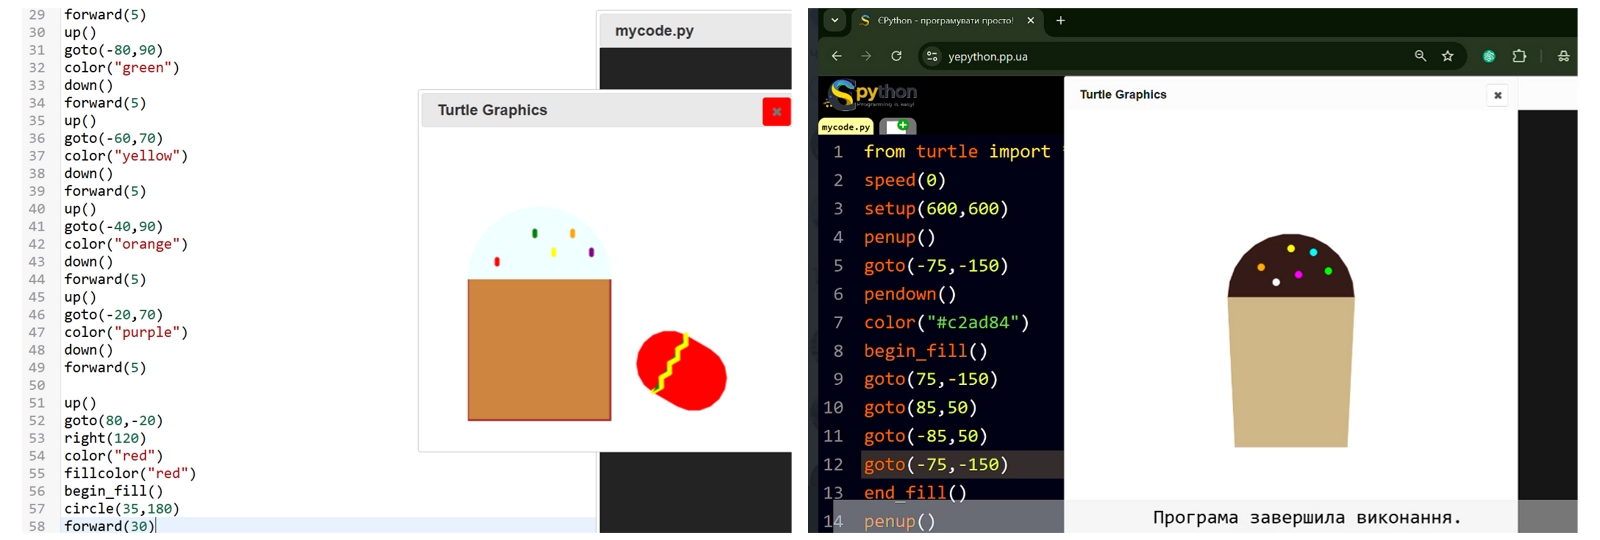Open the browser extensions puzzle icon
The image size is (1600, 540).
pyautogui.click(x=1519, y=56)
